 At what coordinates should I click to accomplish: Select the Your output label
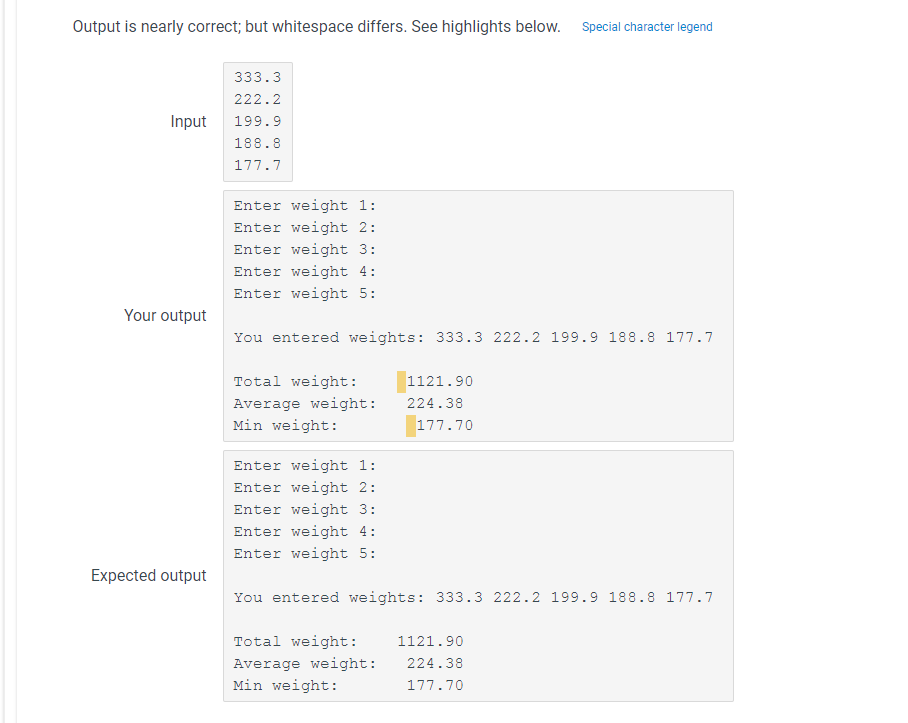(166, 315)
